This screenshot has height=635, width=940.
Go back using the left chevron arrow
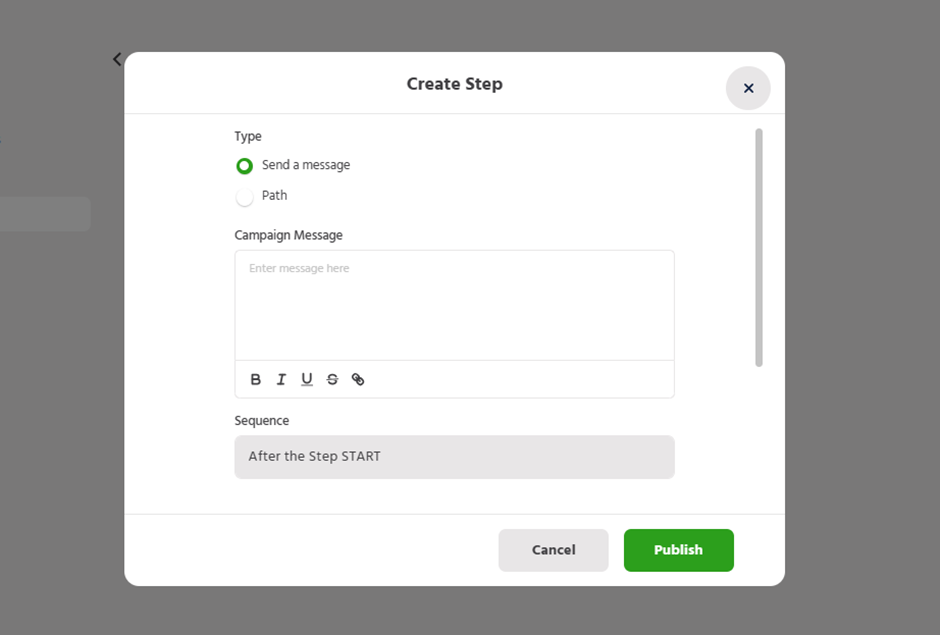point(117,59)
